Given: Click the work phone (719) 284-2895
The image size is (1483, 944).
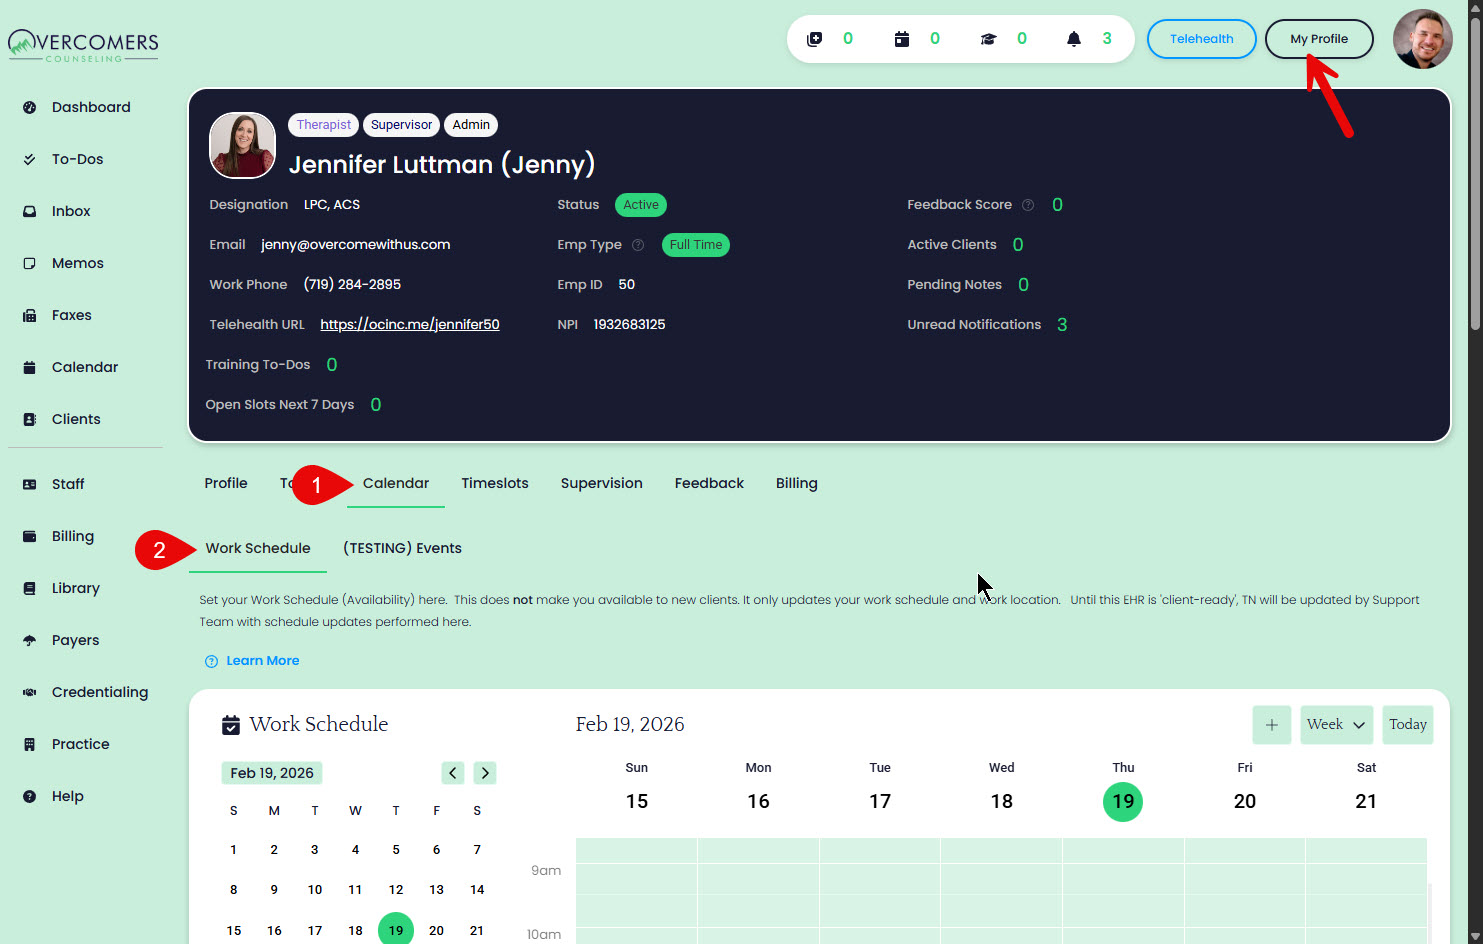Looking at the screenshot, I should coord(352,285).
